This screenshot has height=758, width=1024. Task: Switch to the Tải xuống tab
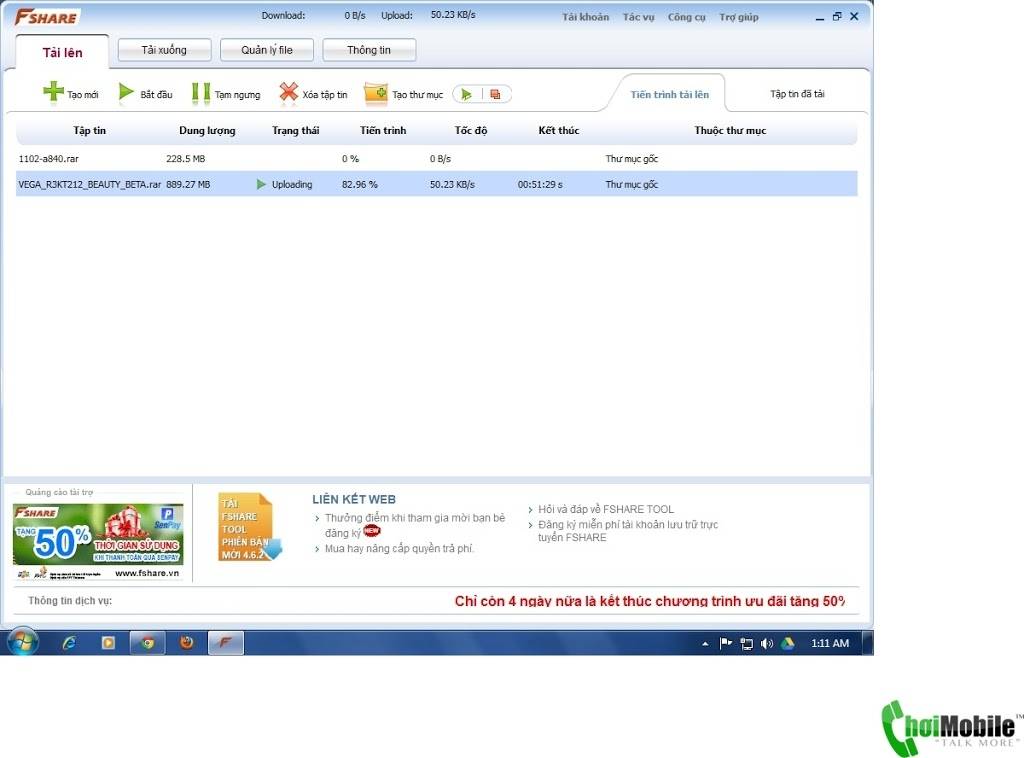164,50
